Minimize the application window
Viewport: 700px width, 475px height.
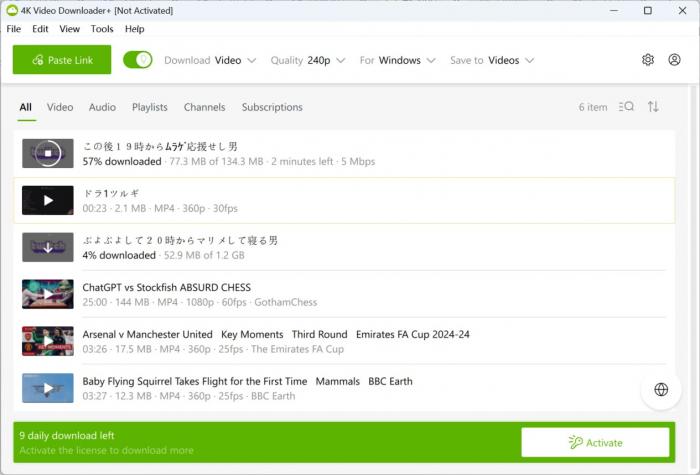click(614, 10)
